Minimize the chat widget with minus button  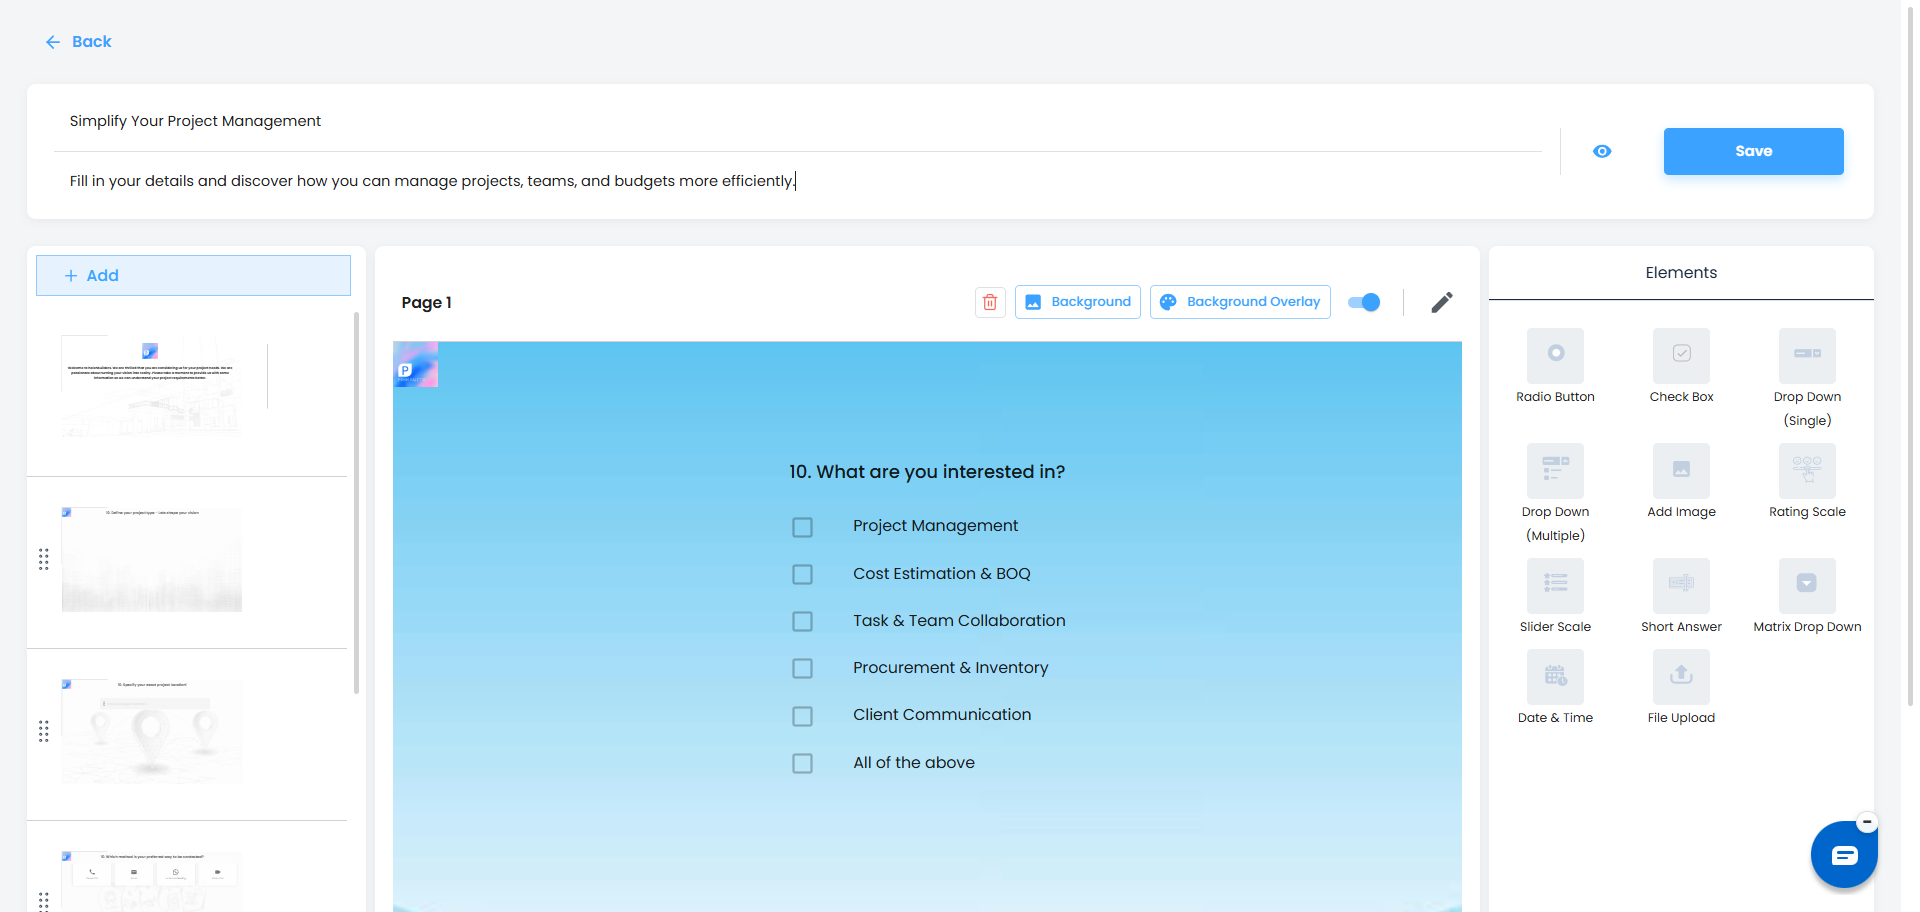point(1866,822)
